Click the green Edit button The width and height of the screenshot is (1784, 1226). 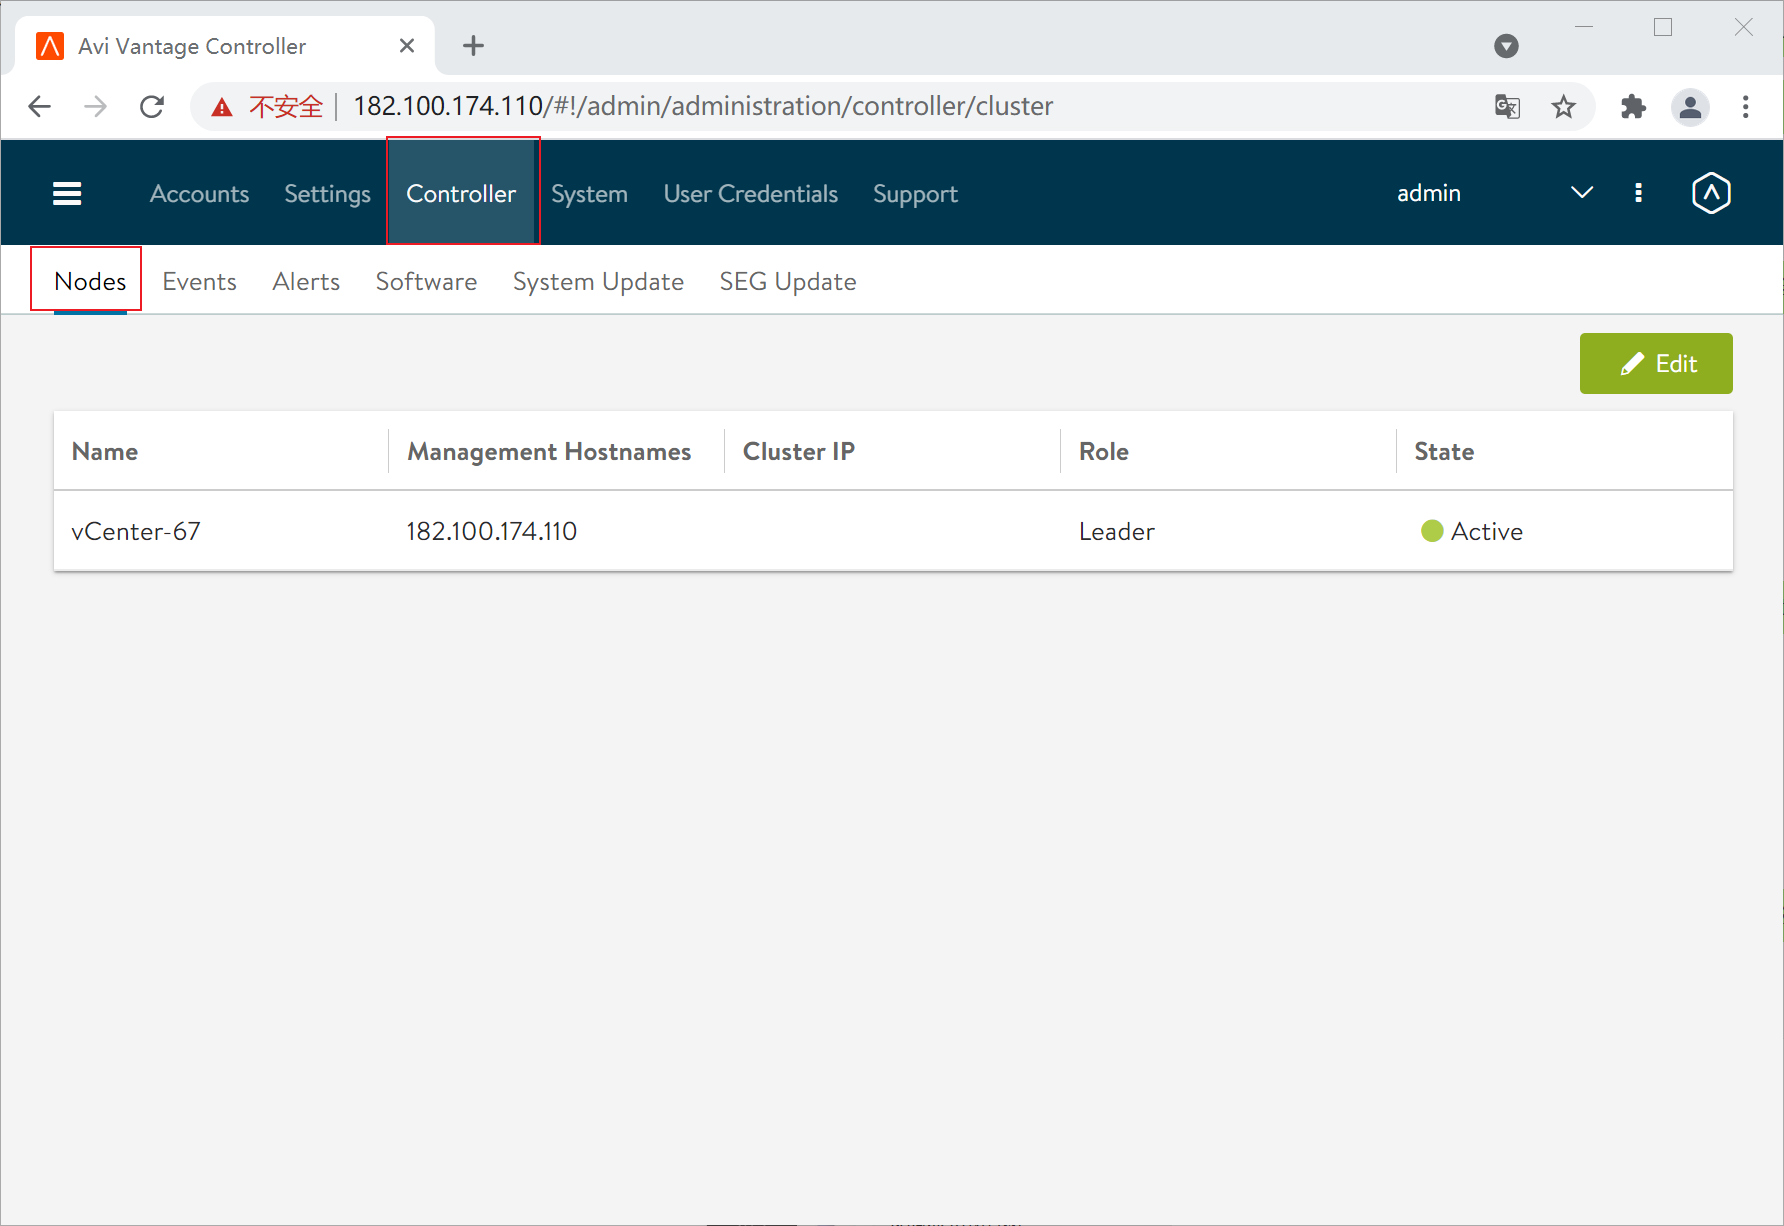1656,364
